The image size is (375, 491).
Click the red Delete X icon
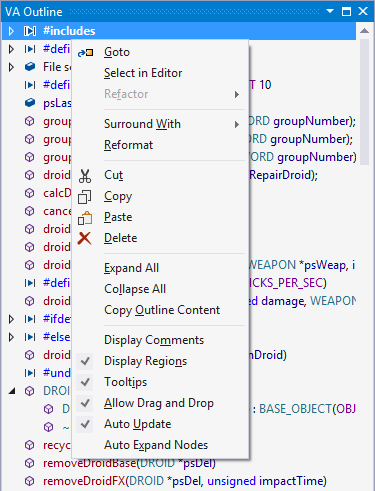point(85,239)
